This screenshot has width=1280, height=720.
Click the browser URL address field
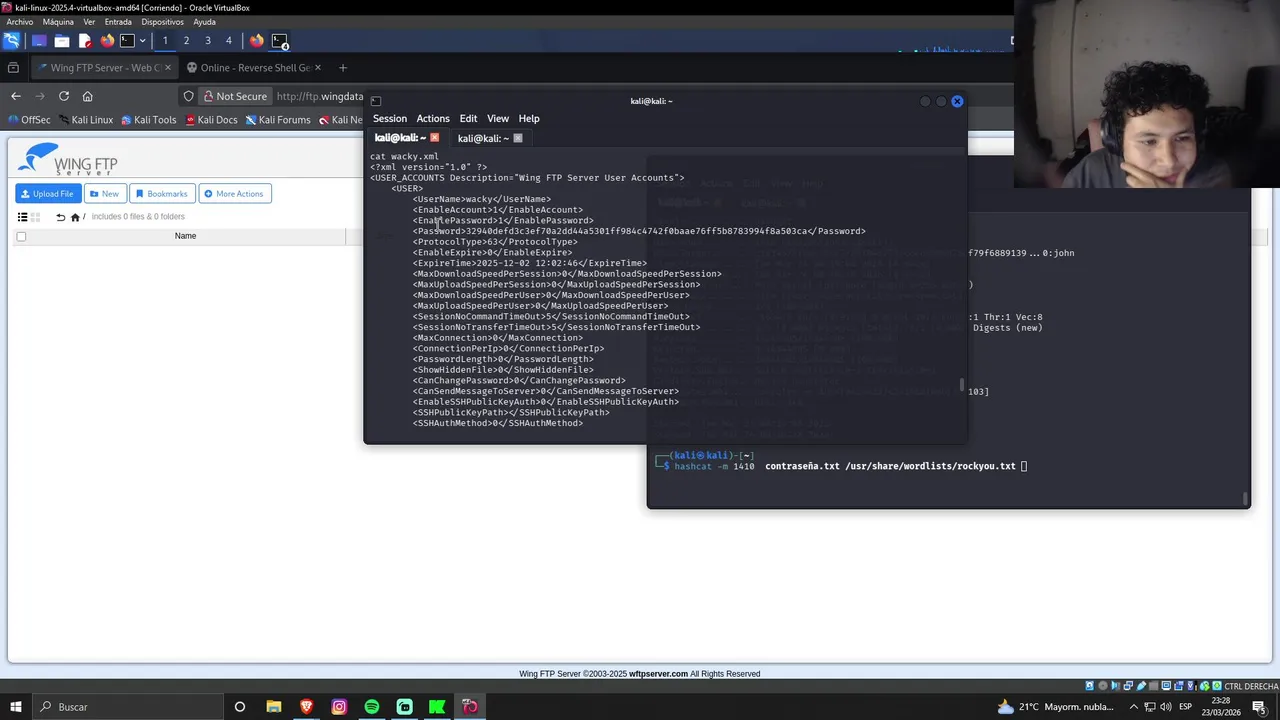[x=320, y=97]
